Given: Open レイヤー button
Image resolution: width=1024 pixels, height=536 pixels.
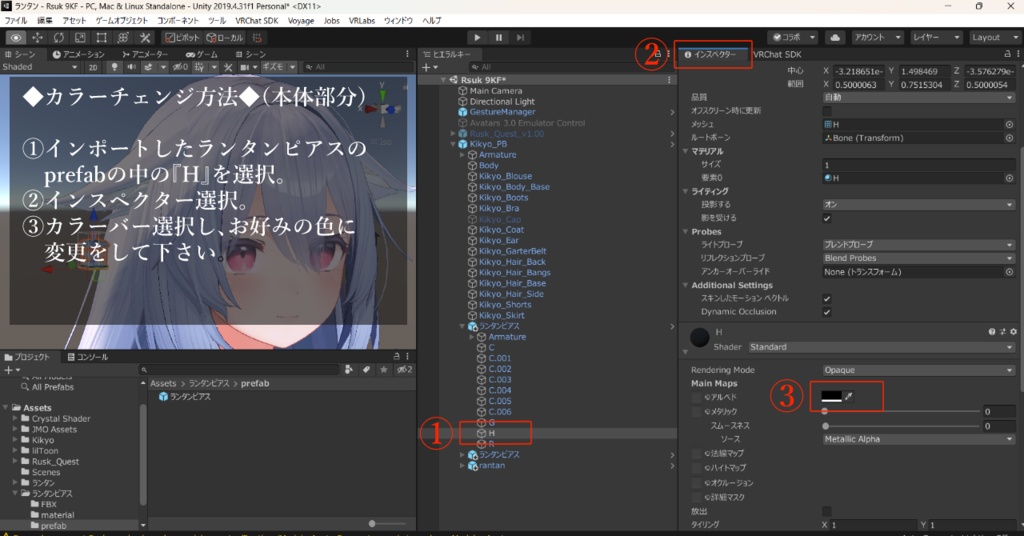Looking at the screenshot, I should [x=936, y=37].
